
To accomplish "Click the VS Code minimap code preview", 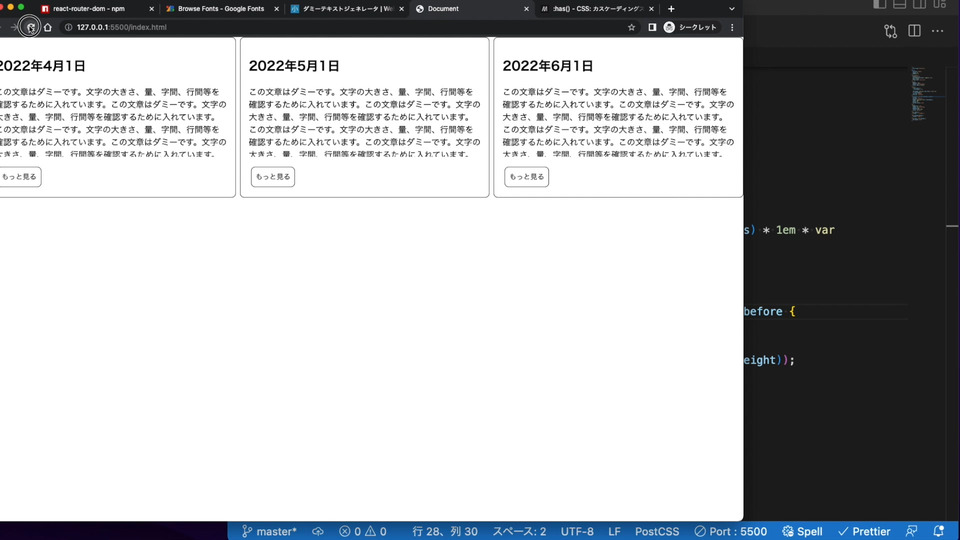I will point(926,94).
